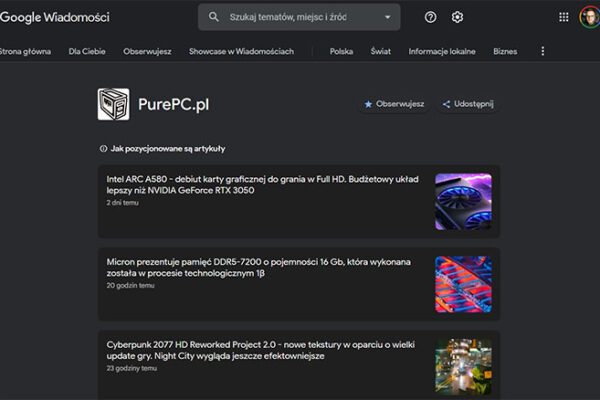This screenshot has height=400, width=600.
Task: Click the Micron memory article thumbnail
Action: point(463,284)
